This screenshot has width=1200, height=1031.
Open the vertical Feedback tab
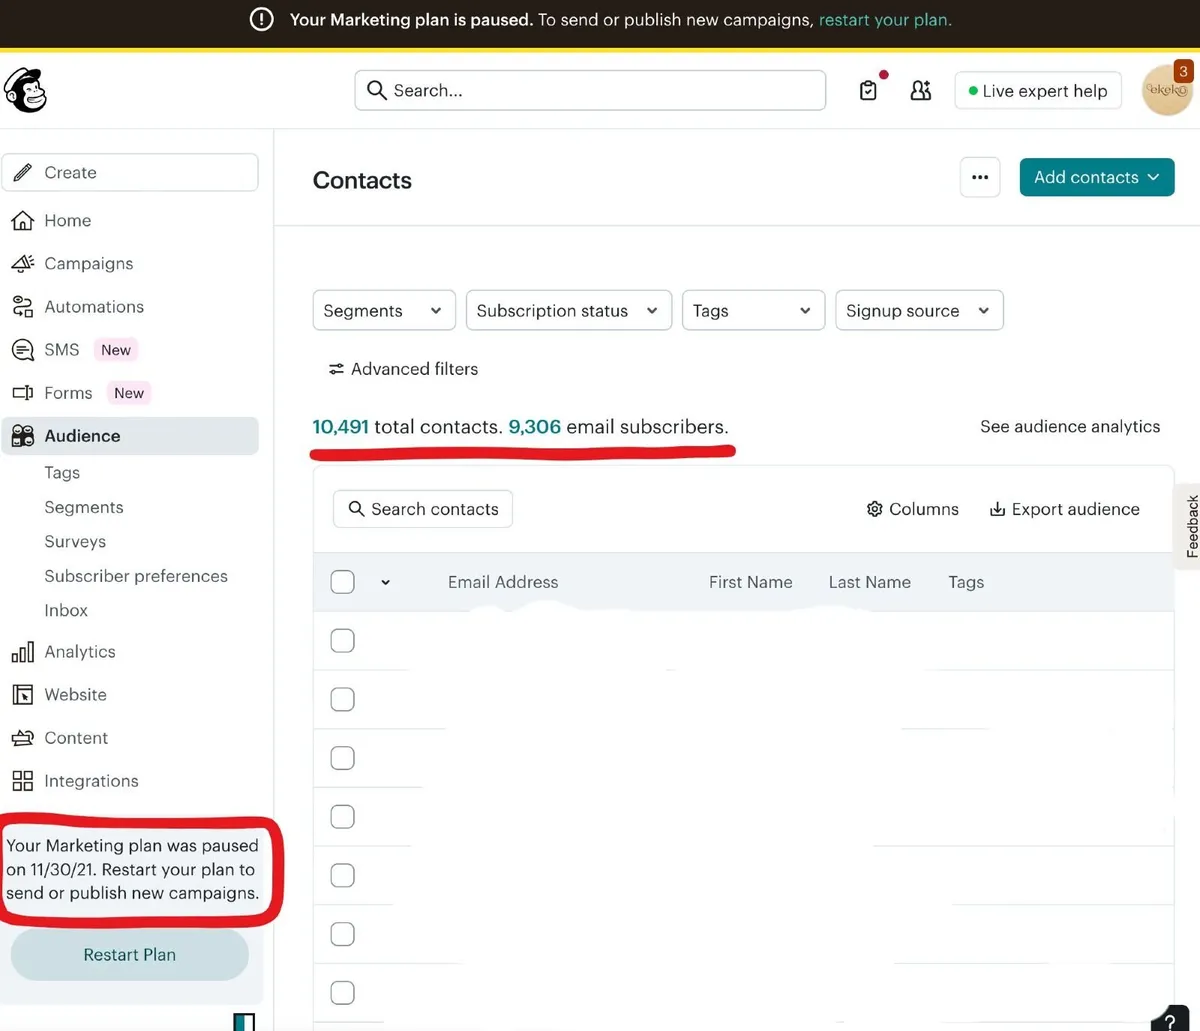click(x=1191, y=526)
